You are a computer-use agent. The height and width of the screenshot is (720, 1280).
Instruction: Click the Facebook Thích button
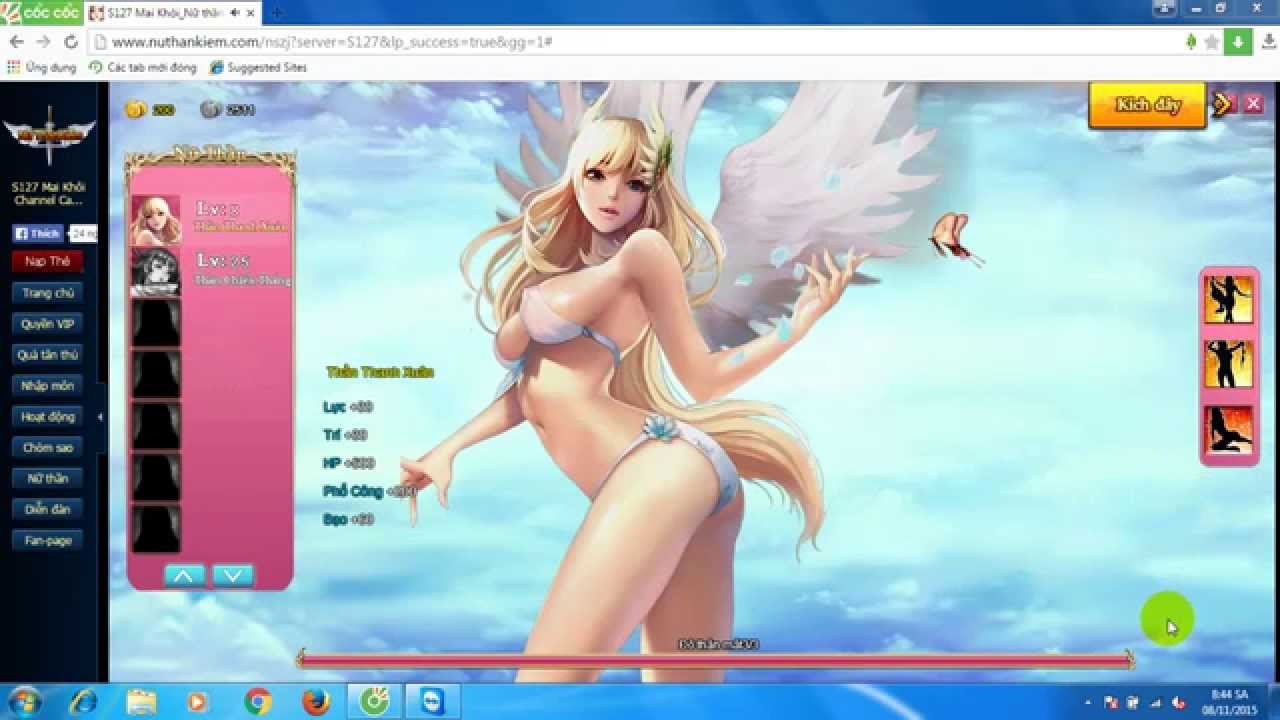point(38,233)
